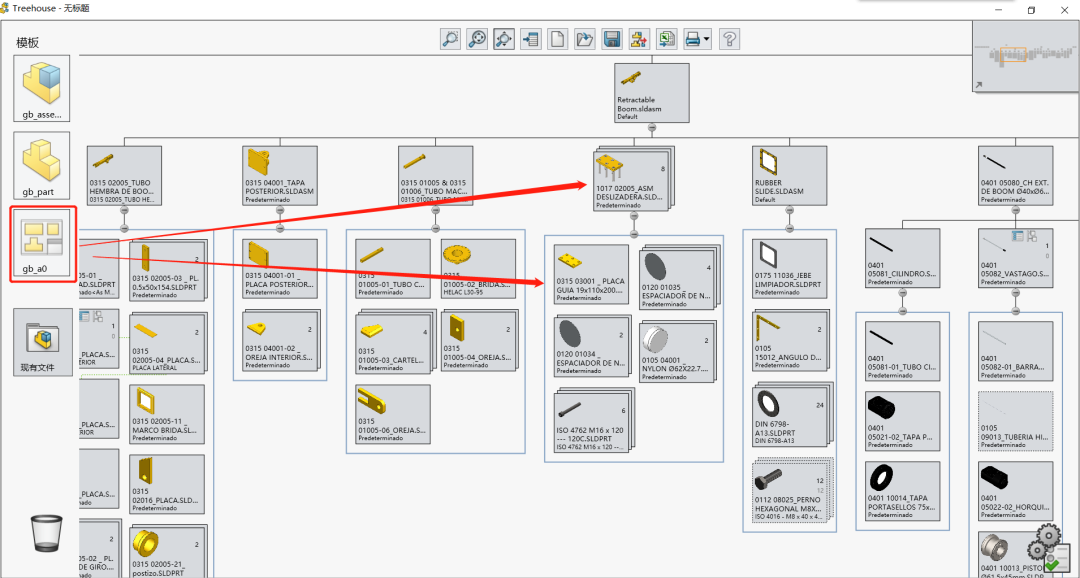Collapse 0315 01005 TUBO MAC node toggle beneath it

click(435, 210)
